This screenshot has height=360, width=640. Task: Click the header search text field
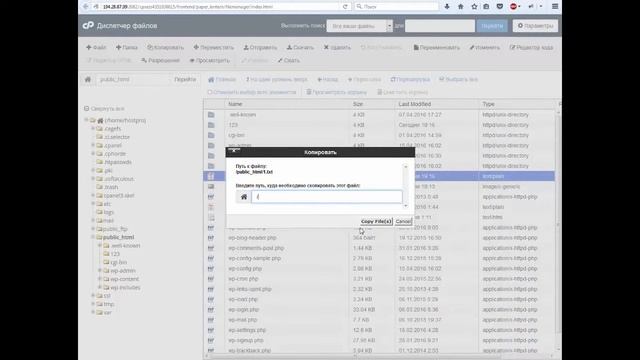point(440,26)
